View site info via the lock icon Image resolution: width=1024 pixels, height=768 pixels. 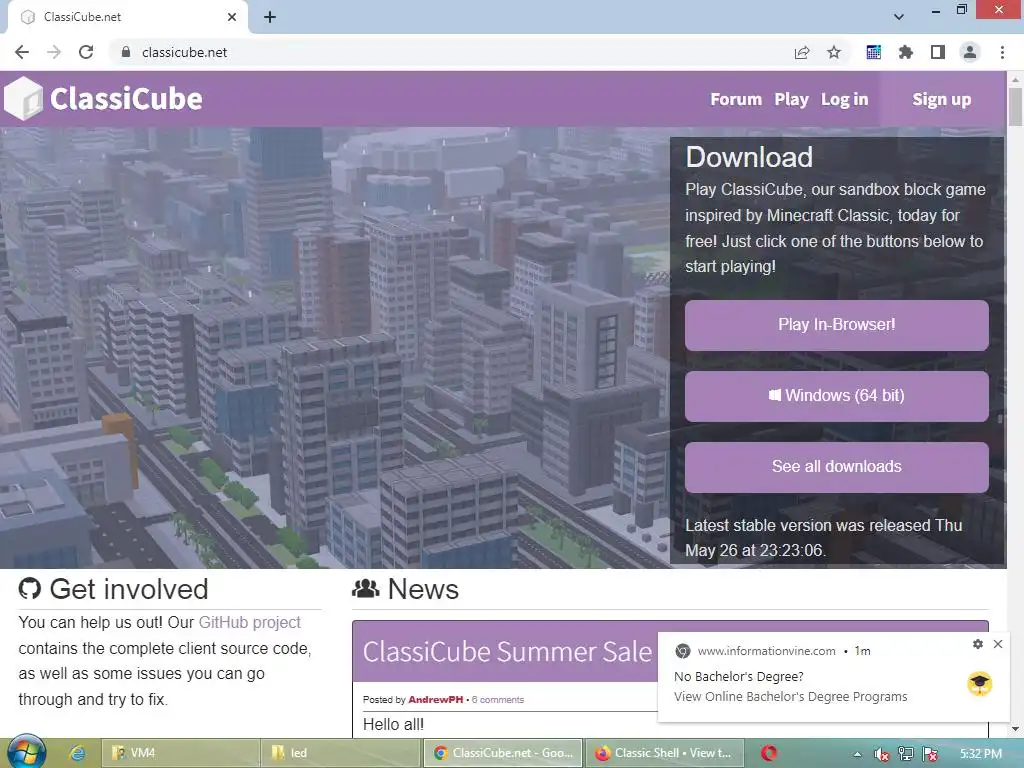[126, 52]
